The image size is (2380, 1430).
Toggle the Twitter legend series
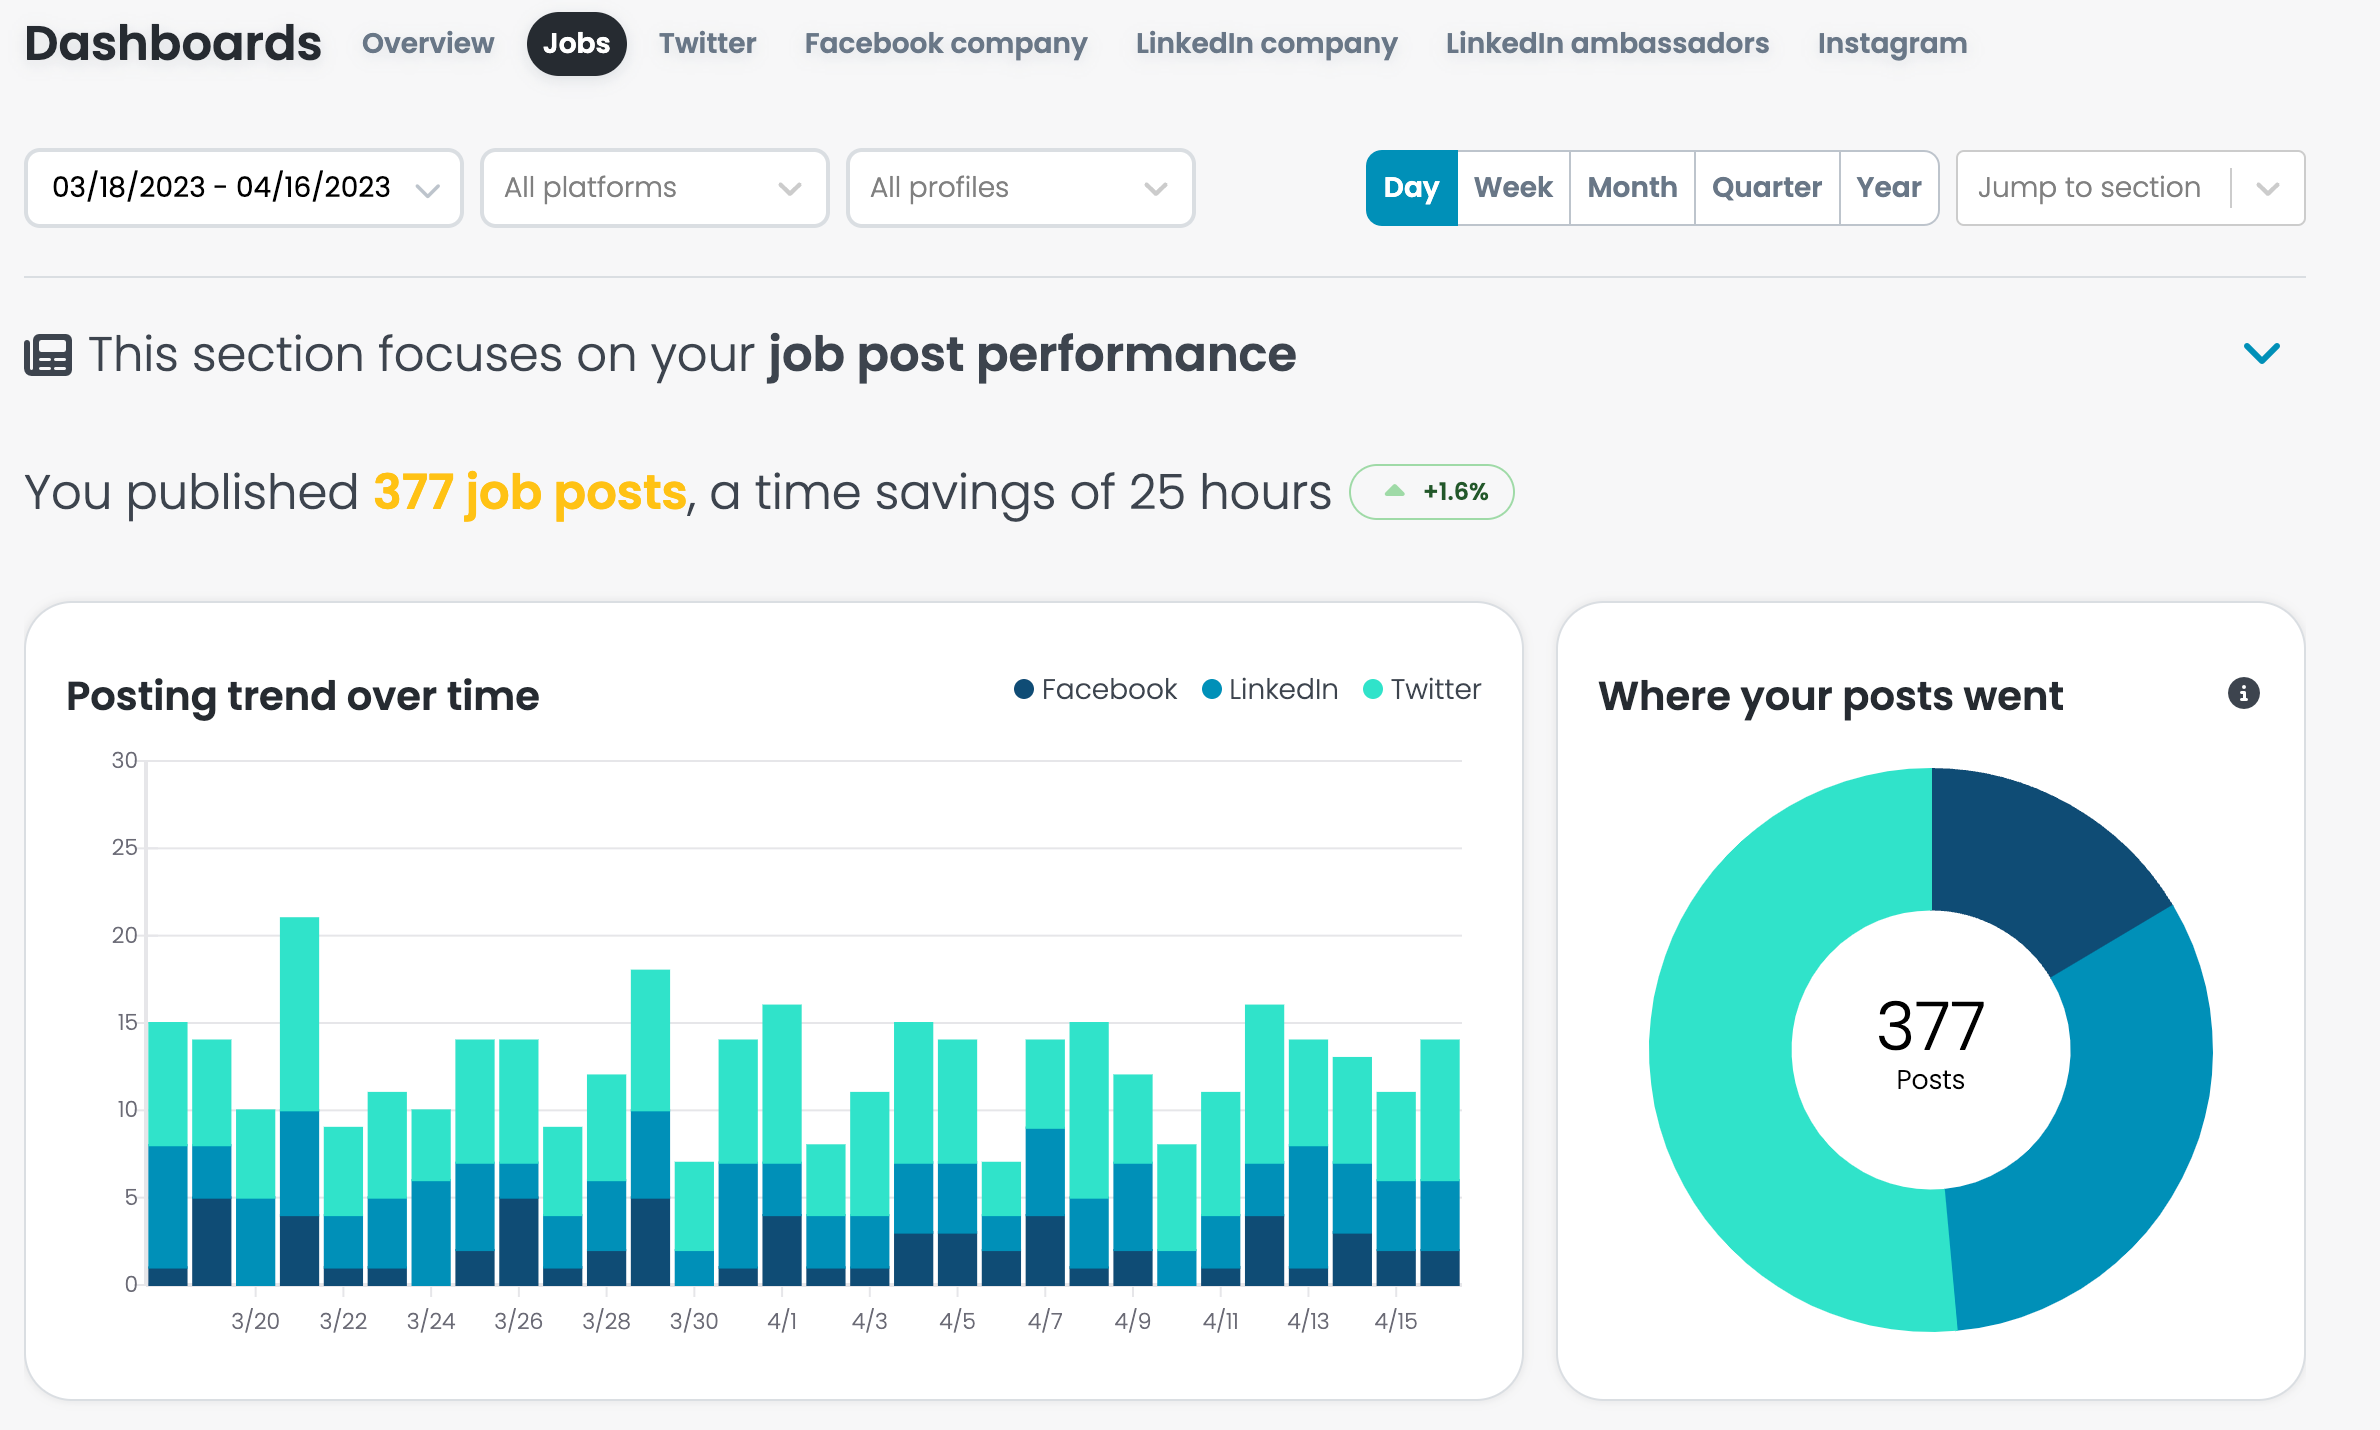click(x=1422, y=689)
